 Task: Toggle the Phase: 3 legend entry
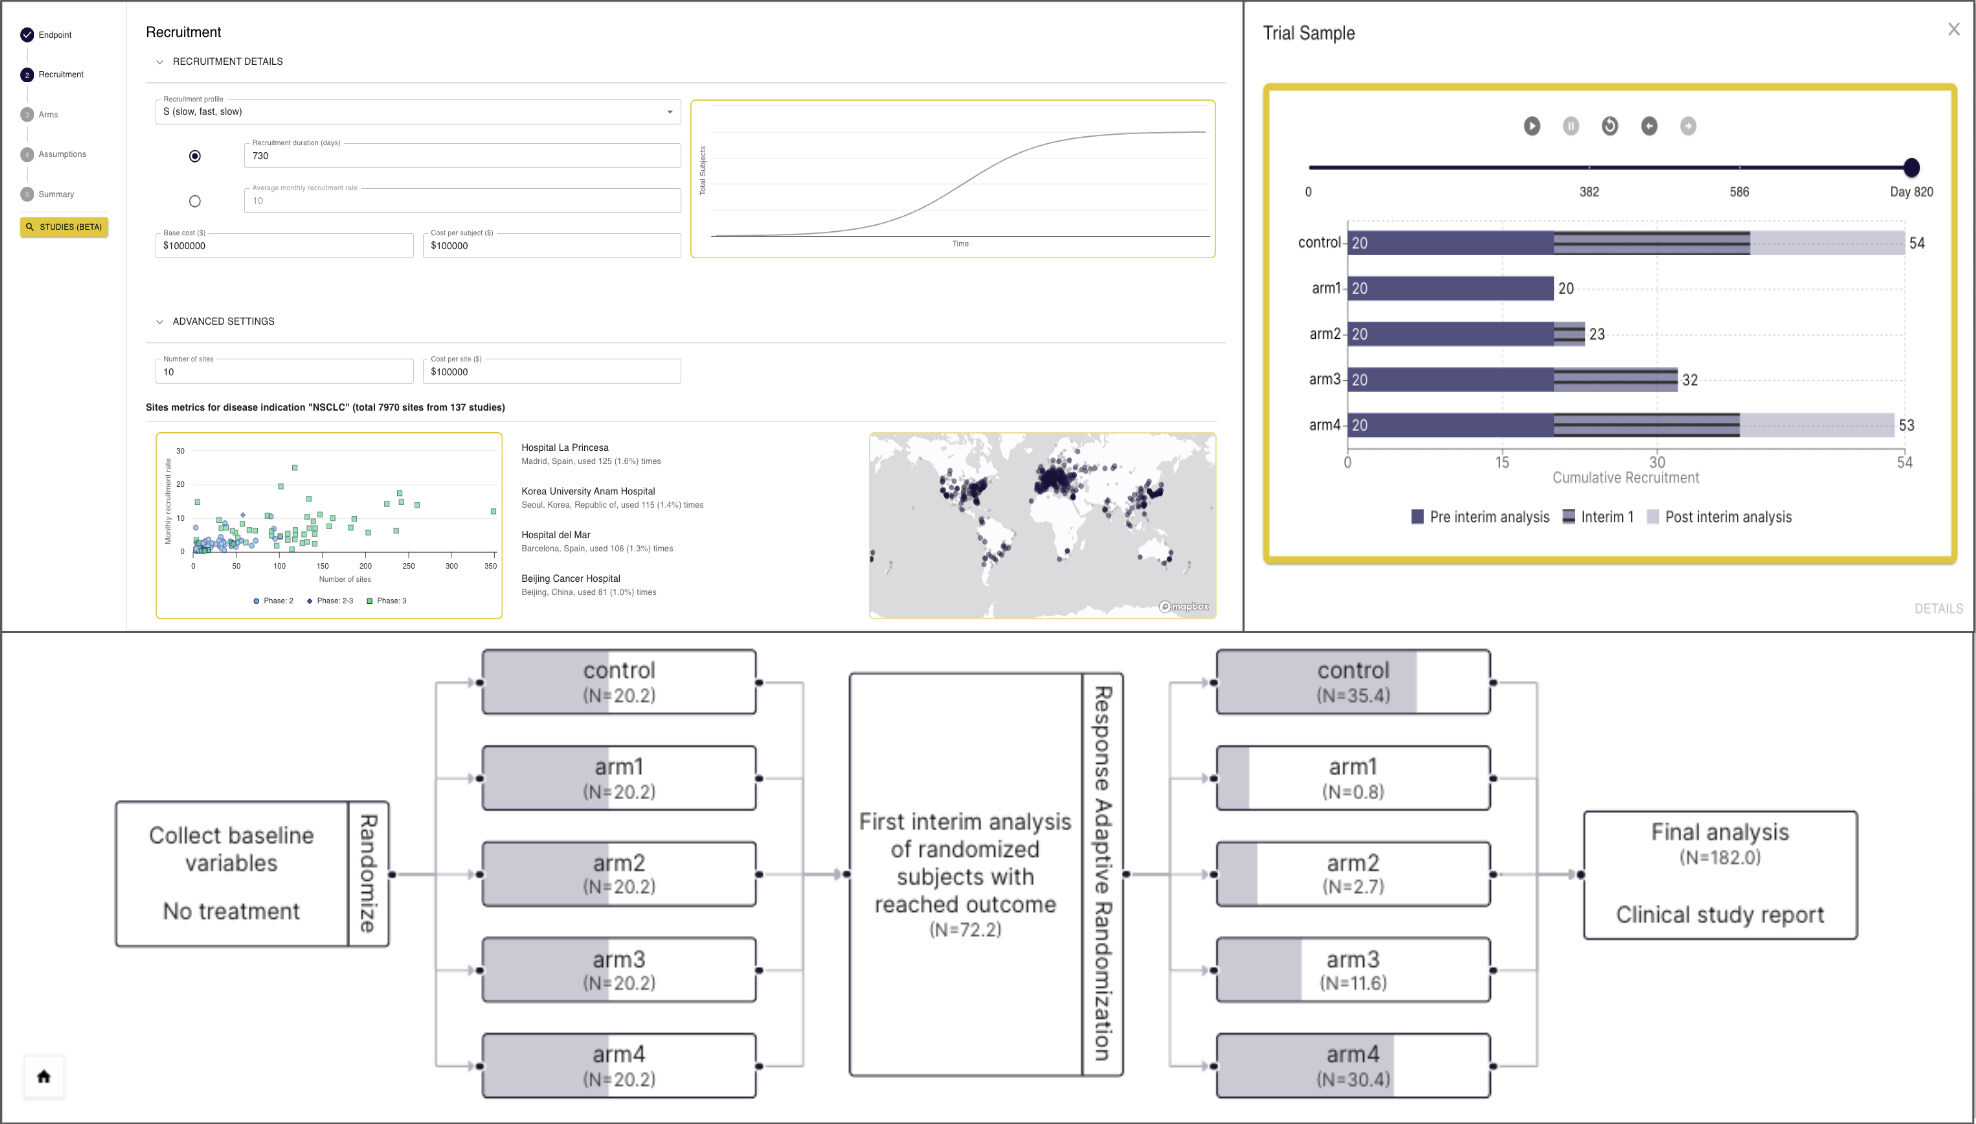[387, 601]
